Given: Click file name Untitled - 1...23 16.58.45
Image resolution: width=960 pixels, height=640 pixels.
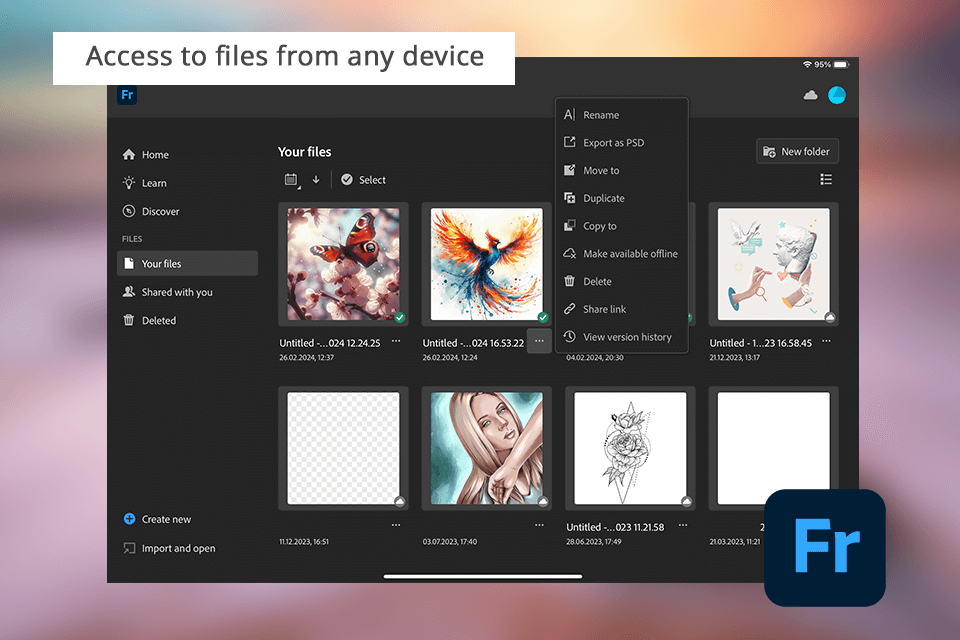Looking at the screenshot, I should pyautogui.click(x=760, y=343).
